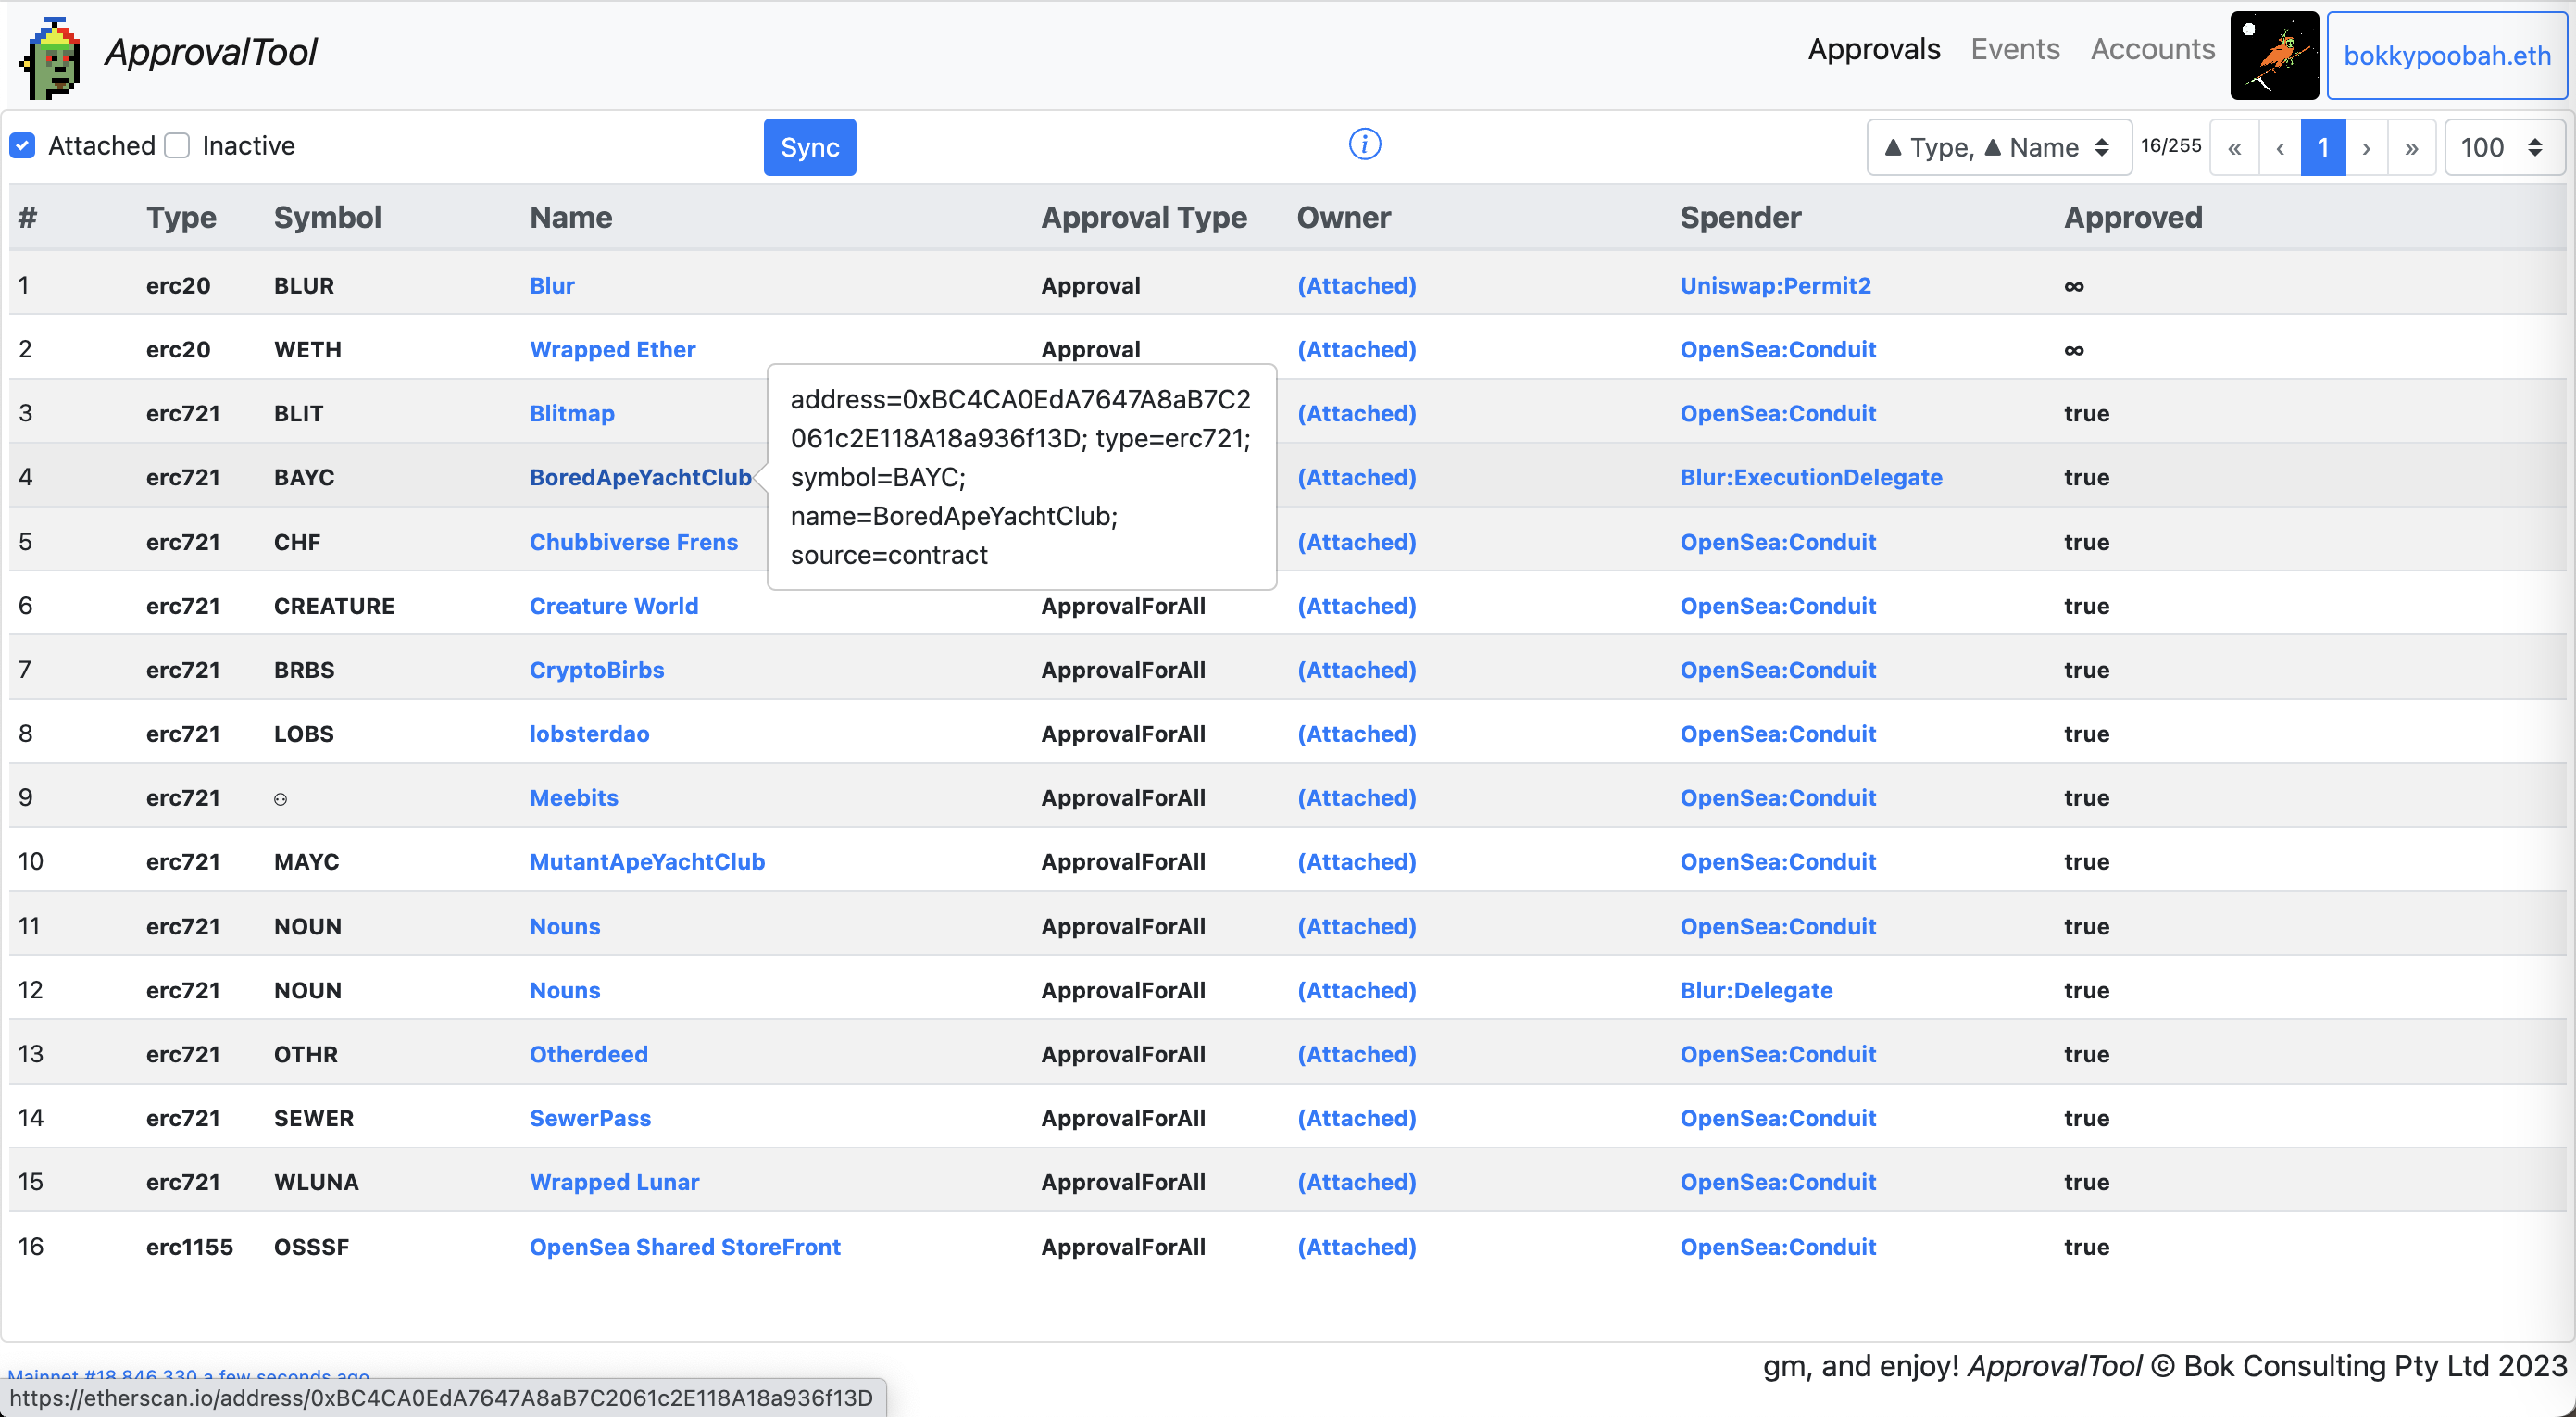Screen dimensions: 2576x1417
Task: Open the blue info circle icon
Action: tap(1364, 144)
